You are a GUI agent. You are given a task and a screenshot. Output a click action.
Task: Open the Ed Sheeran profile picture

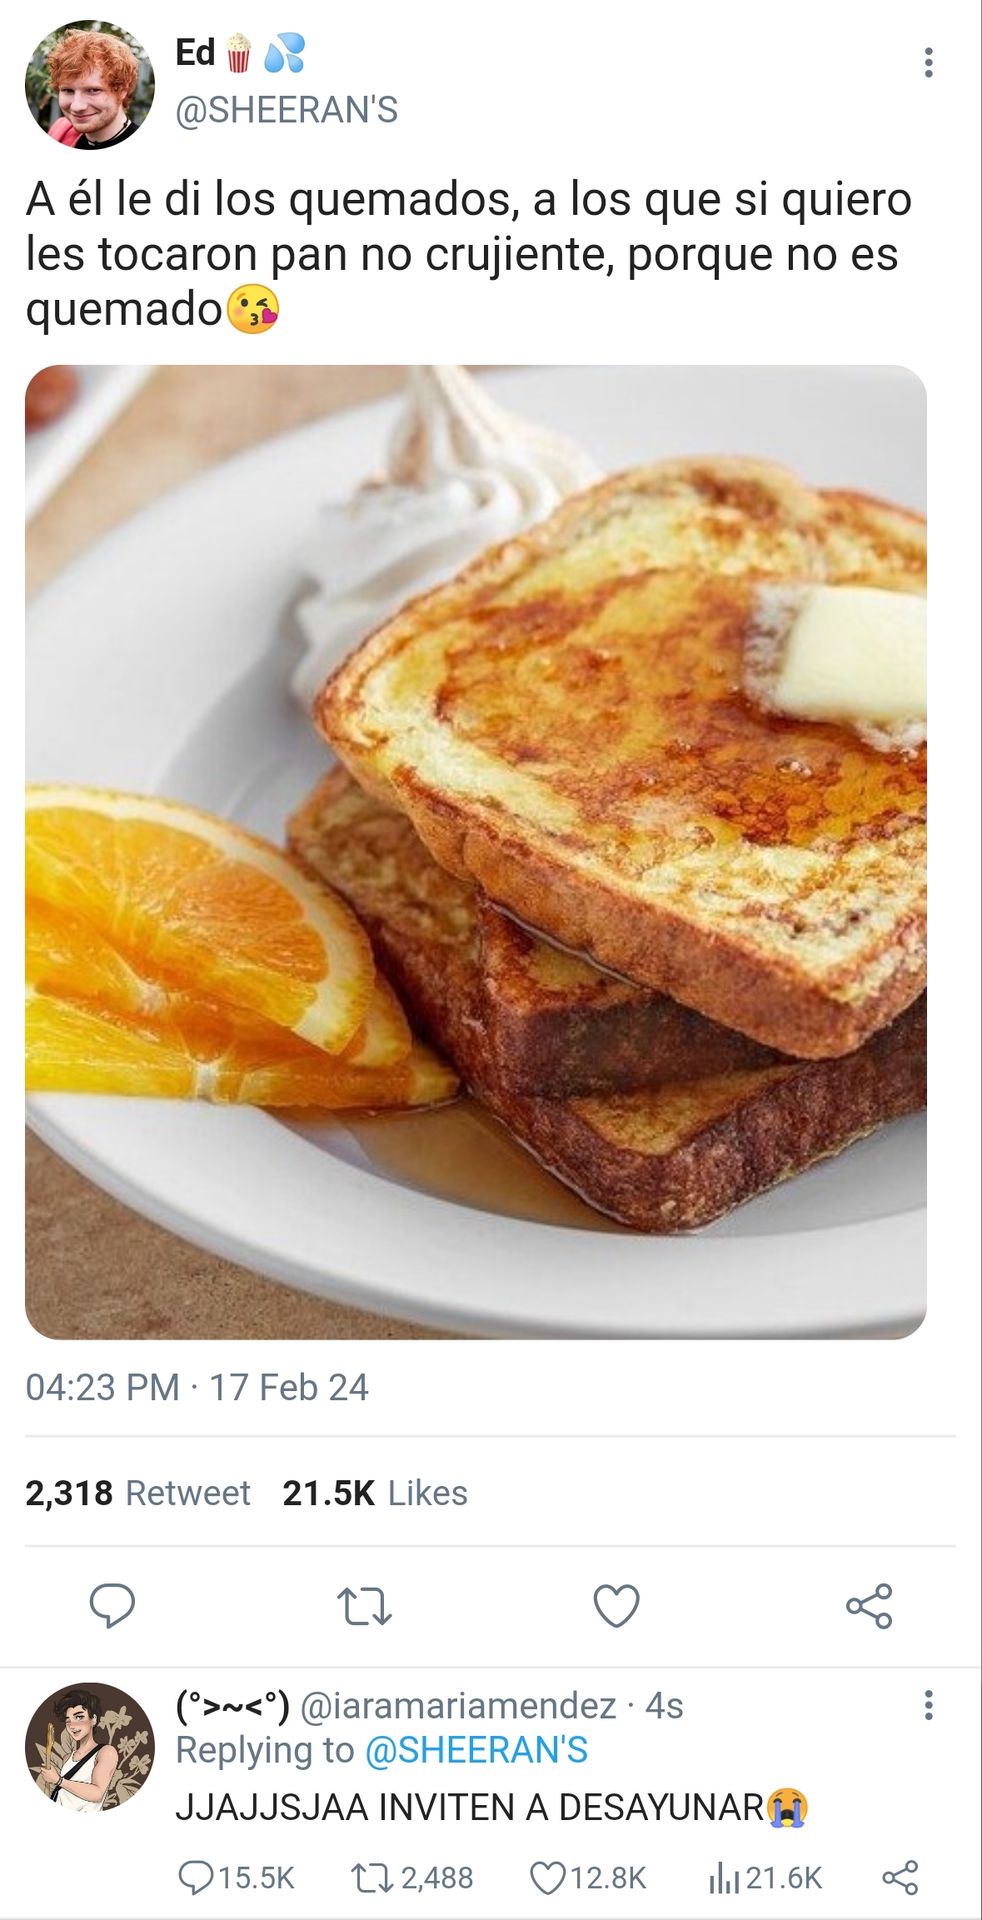[90, 85]
